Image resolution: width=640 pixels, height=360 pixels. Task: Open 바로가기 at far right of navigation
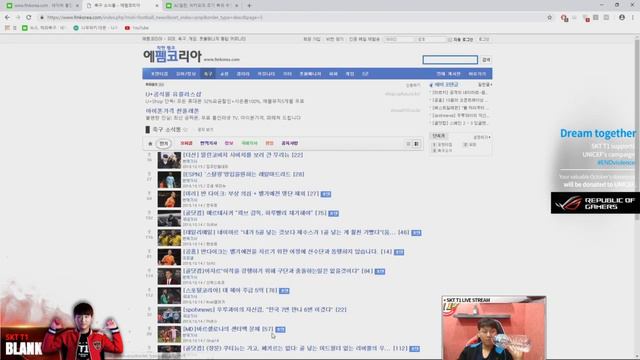pyautogui.click(x=477, y=74)
